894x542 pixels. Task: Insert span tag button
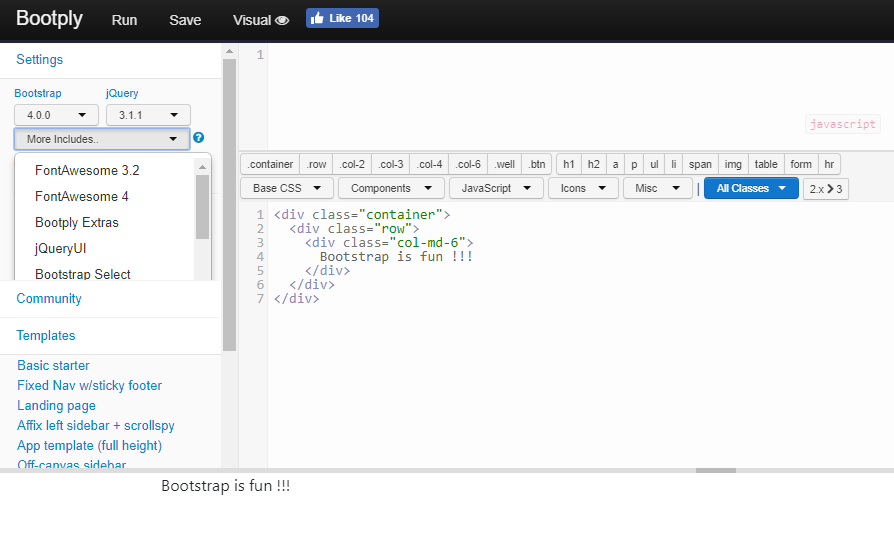[x=700, y=164]
